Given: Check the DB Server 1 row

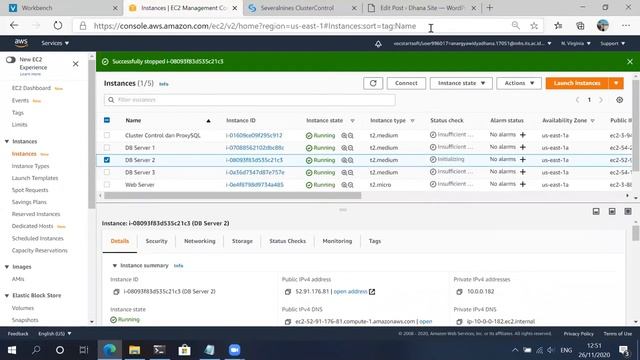Looking at the screenshot, I should click(x=107, y=148).
